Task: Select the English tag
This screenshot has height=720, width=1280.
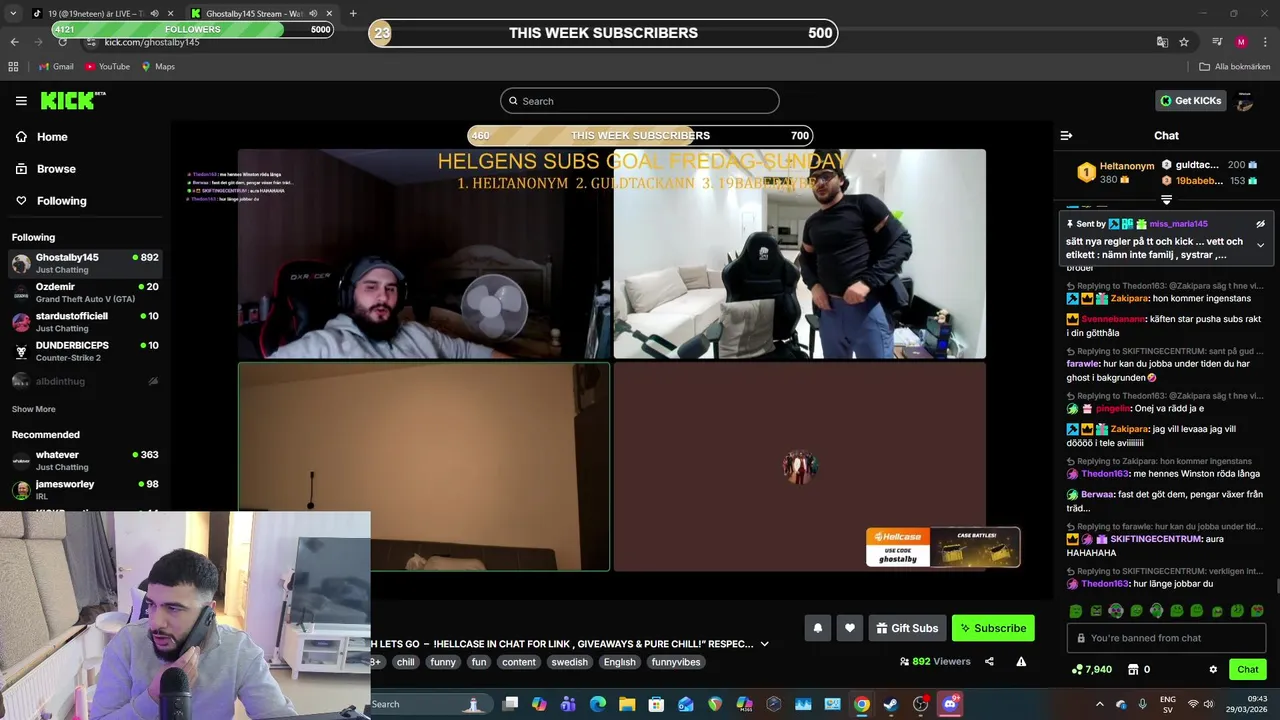Action: 619,662
